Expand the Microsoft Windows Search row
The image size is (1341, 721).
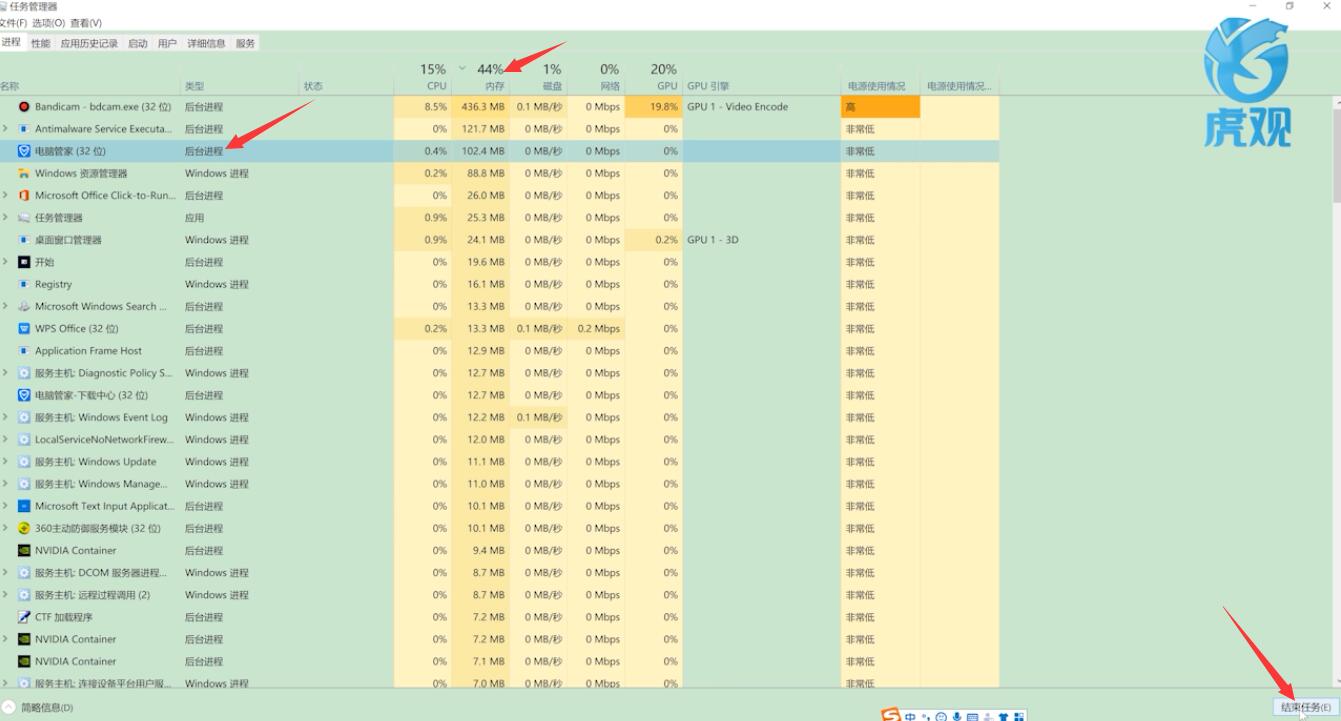pyautogui.click(x=6, y=307)
